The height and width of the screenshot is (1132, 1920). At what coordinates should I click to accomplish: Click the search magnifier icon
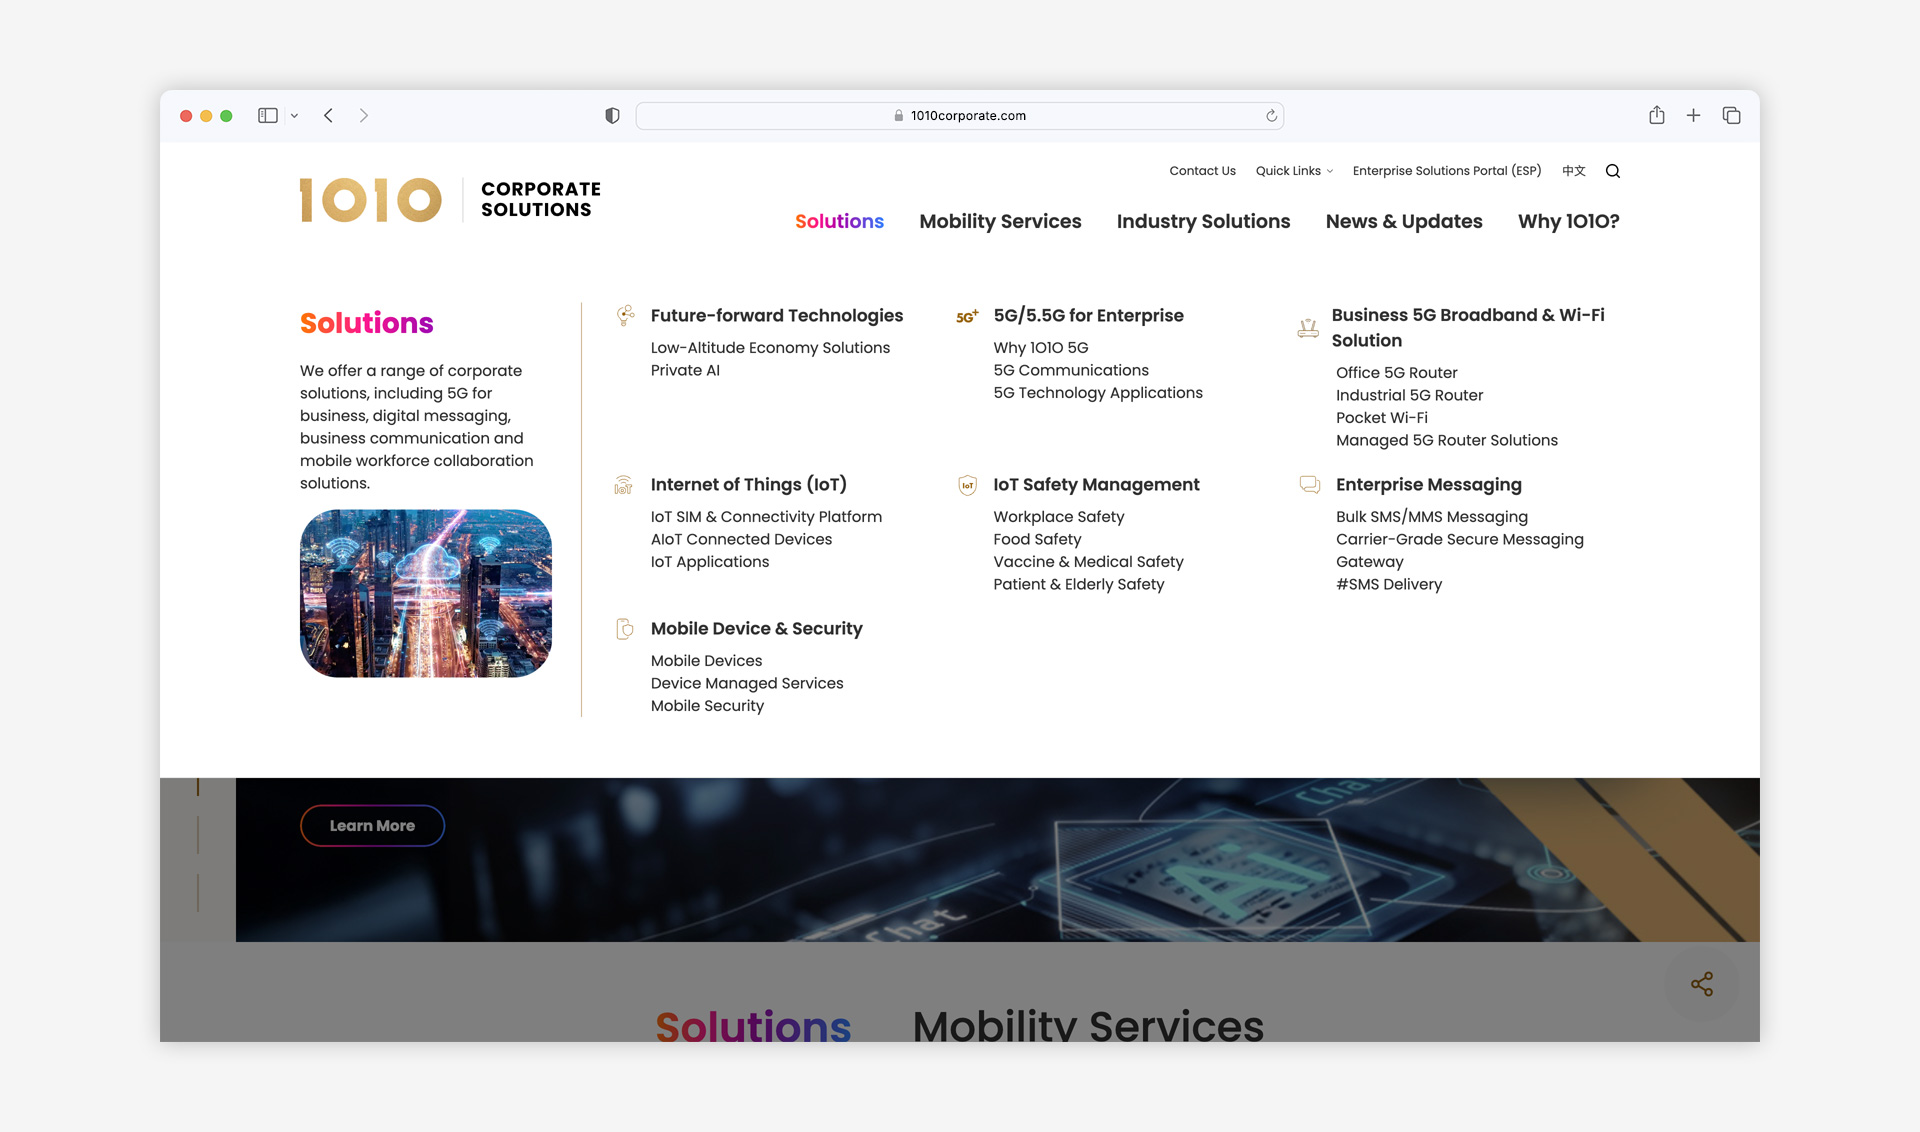coord(1612,171)
